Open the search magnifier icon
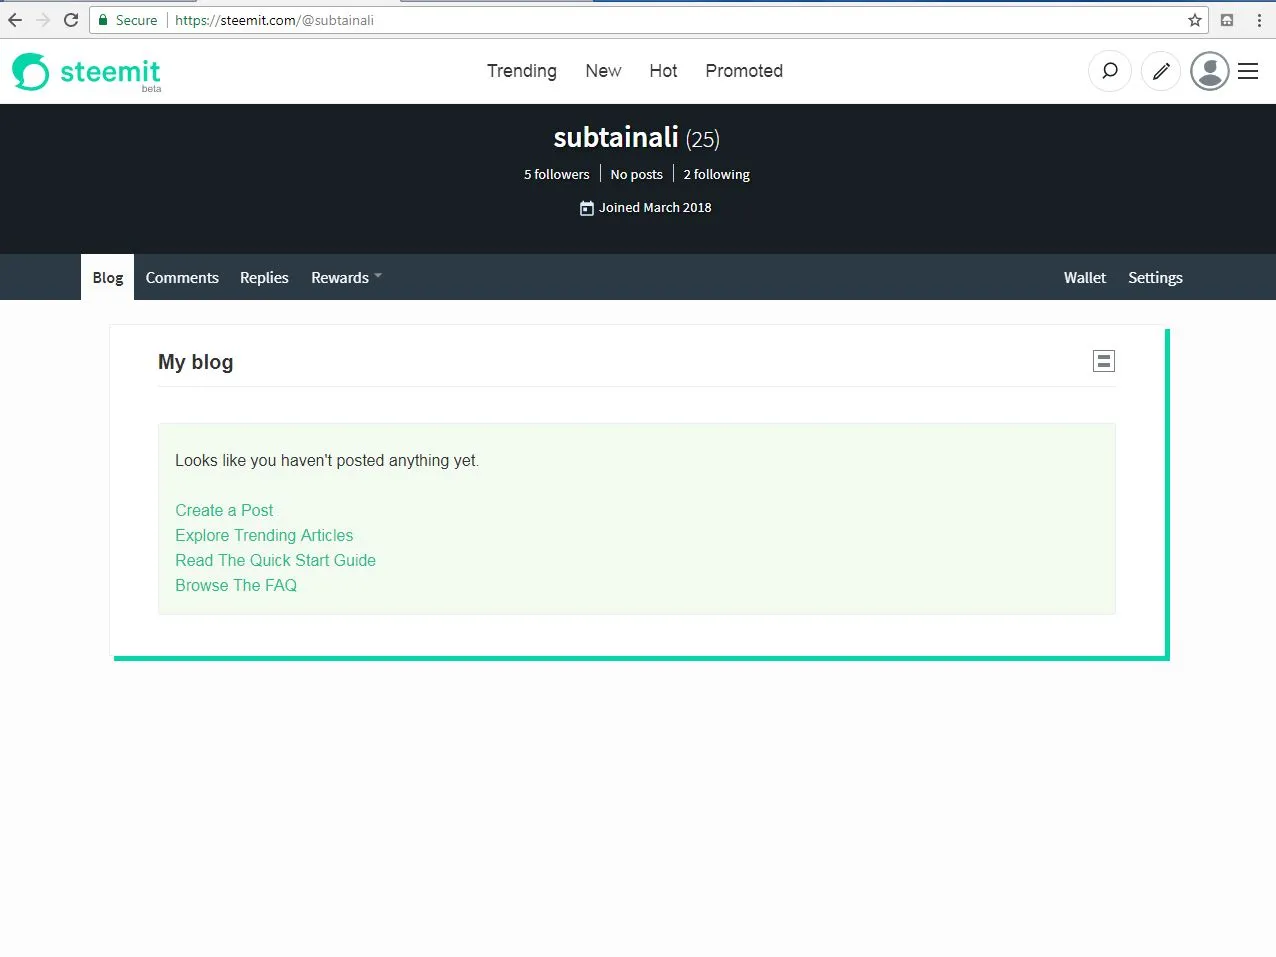This screenshot has width=1276, height=957. click(1110, 71)
